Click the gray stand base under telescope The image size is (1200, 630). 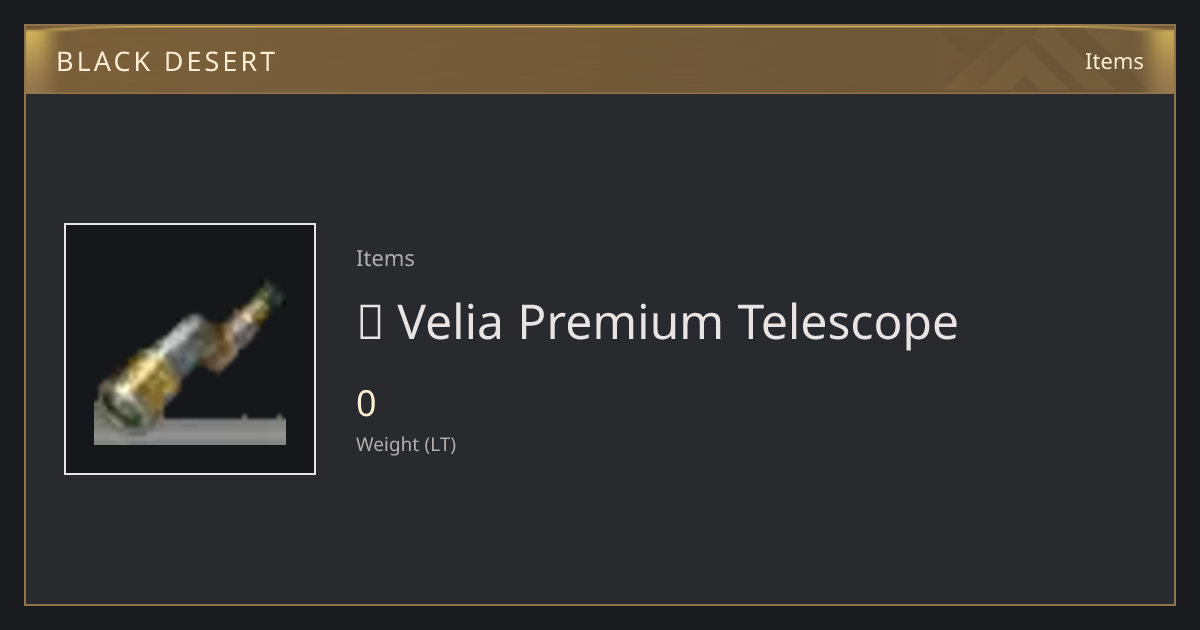190,431
